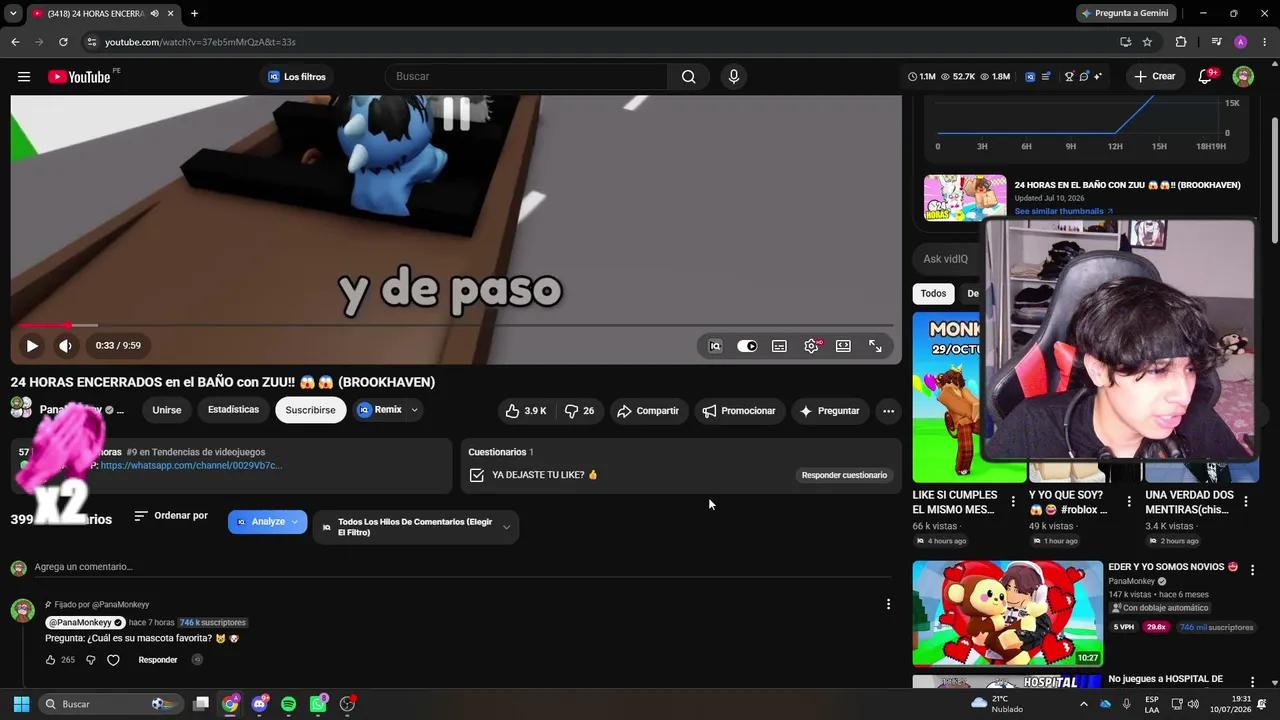Open the notifications bell

click(1207, 77)
